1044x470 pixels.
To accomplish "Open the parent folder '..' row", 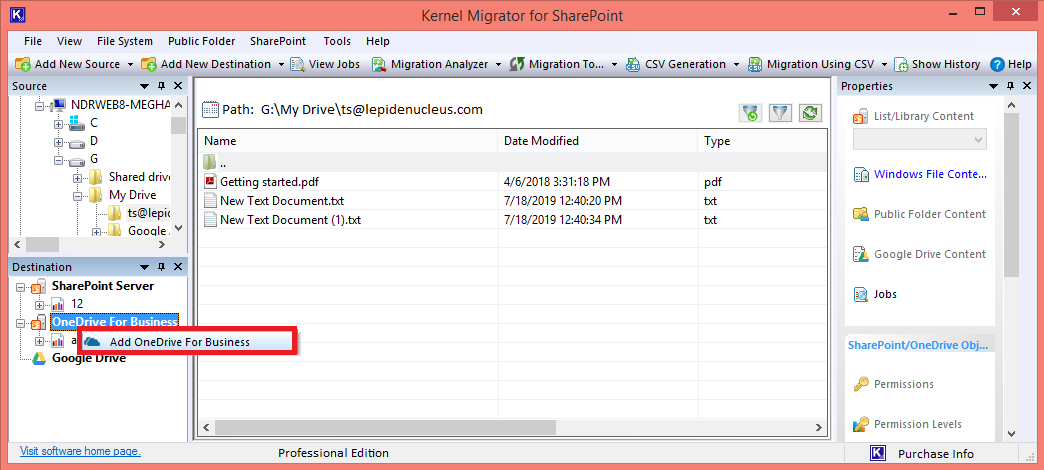I will (512, 162).
